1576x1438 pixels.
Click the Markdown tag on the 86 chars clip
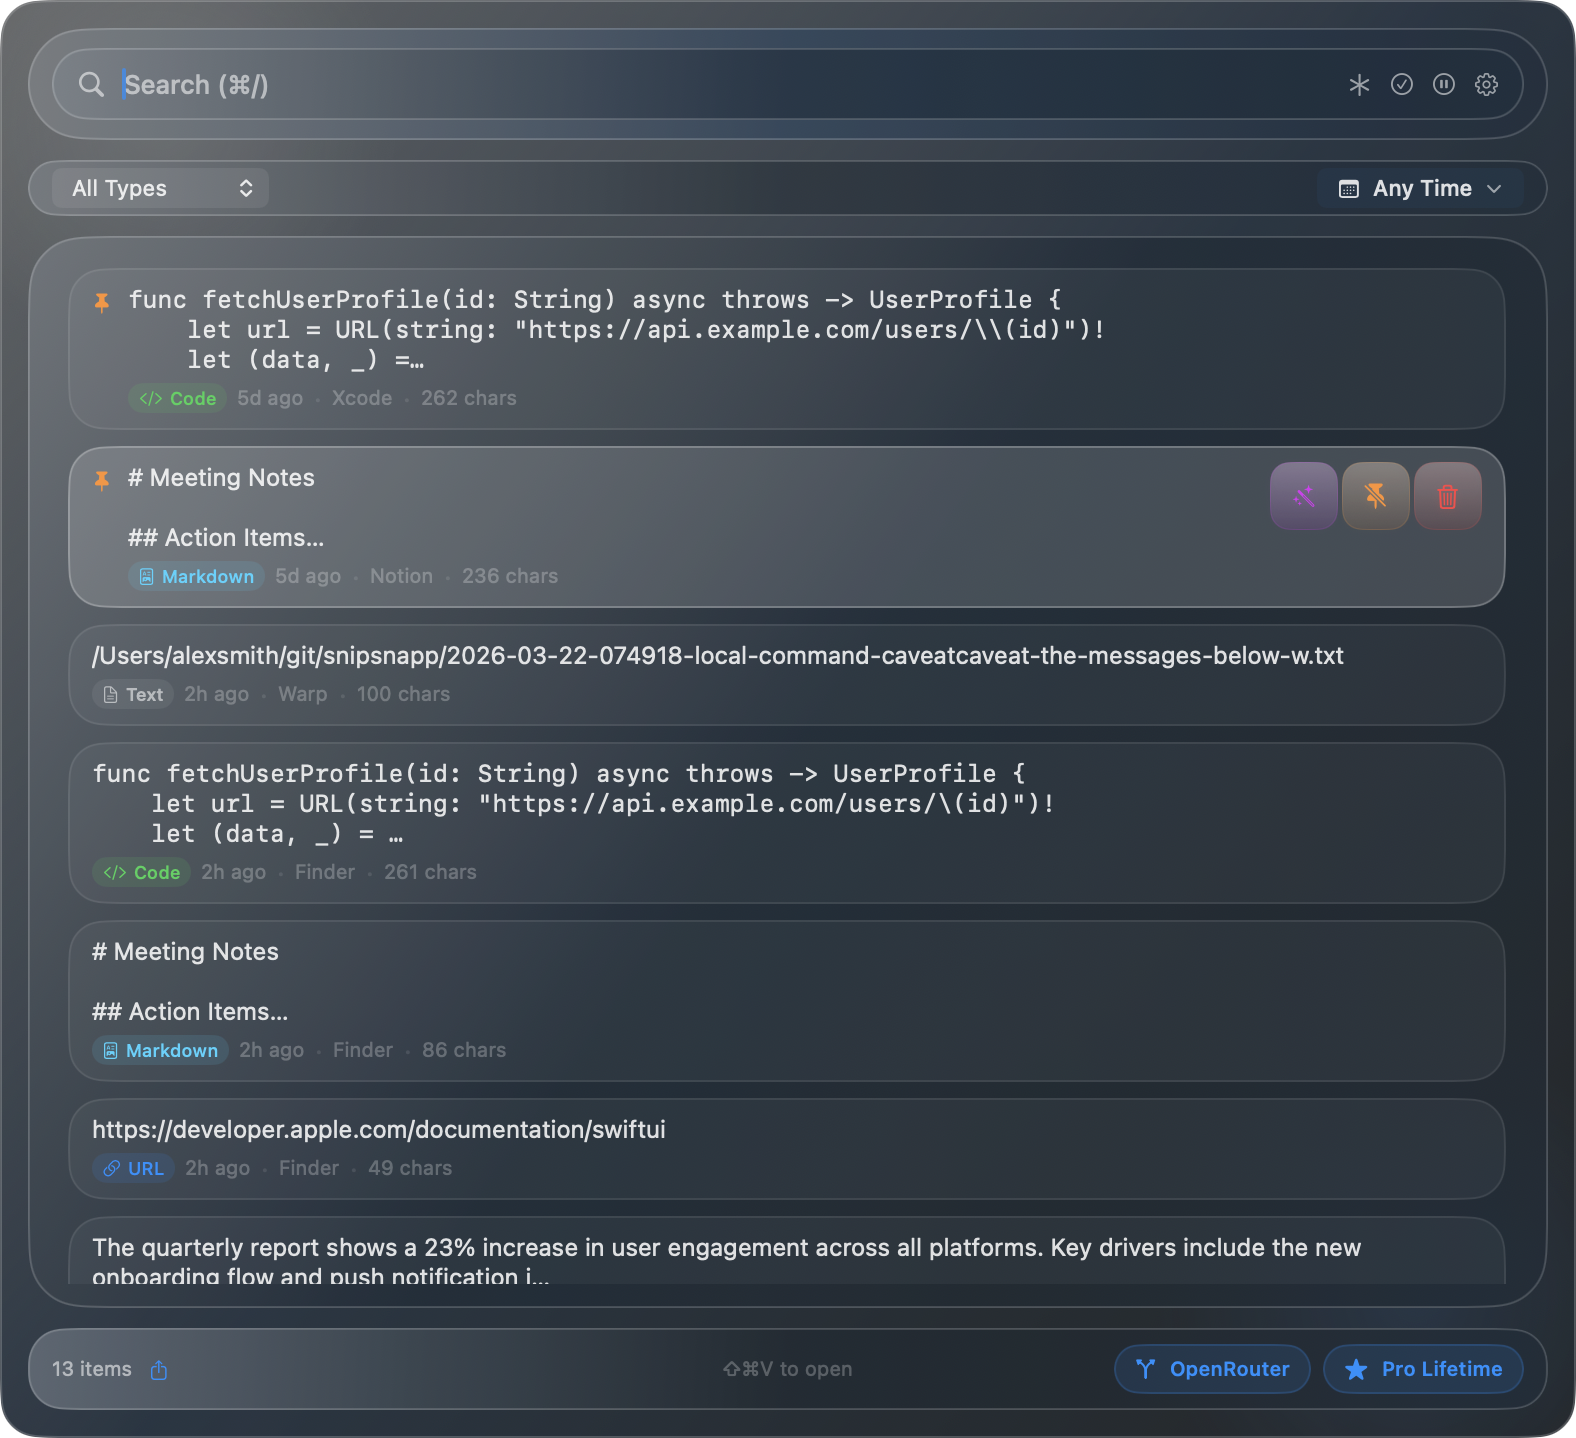(160, 1050)
